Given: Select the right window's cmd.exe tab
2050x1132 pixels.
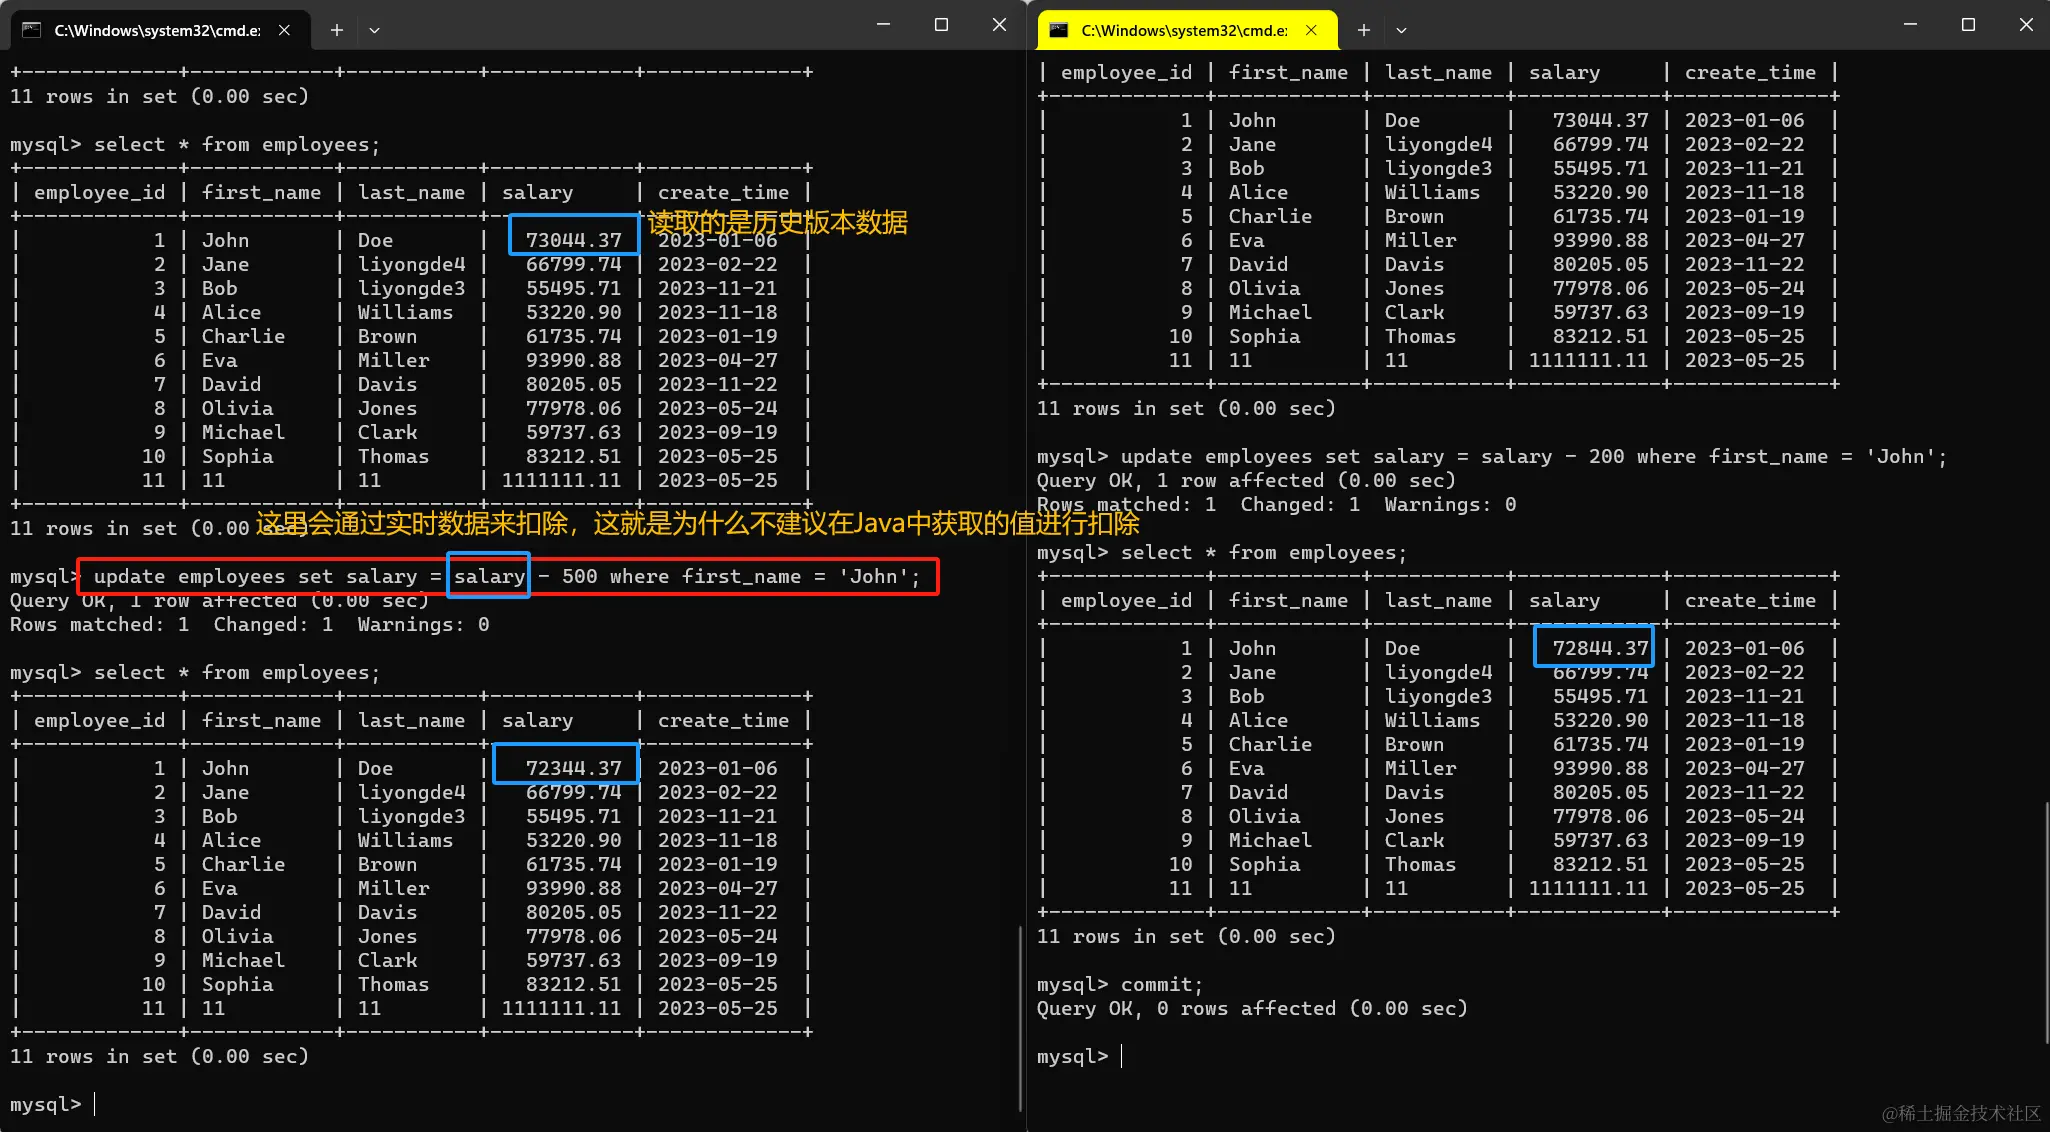Looking at the screenshot, I should [1187, 30].
